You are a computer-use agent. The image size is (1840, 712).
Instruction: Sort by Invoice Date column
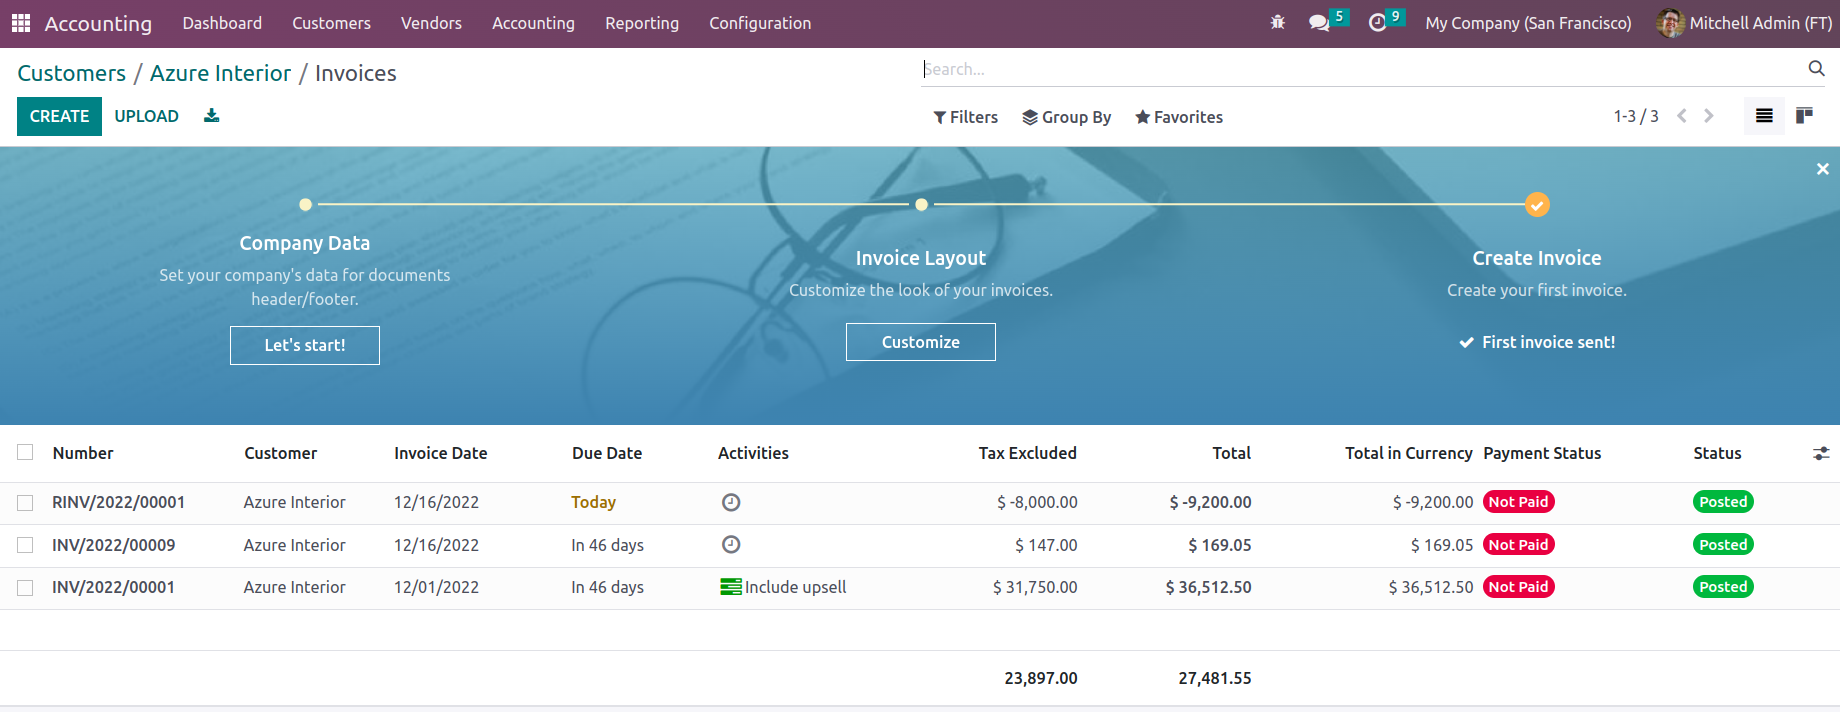[x=441, y=453]
